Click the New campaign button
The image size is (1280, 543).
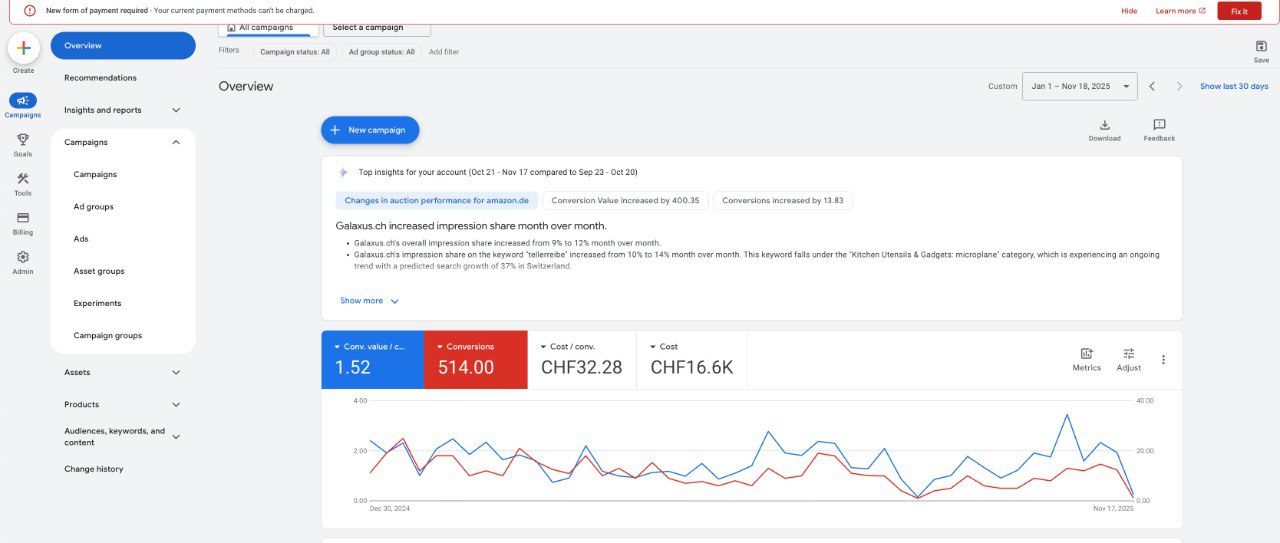tap(370, 130)
